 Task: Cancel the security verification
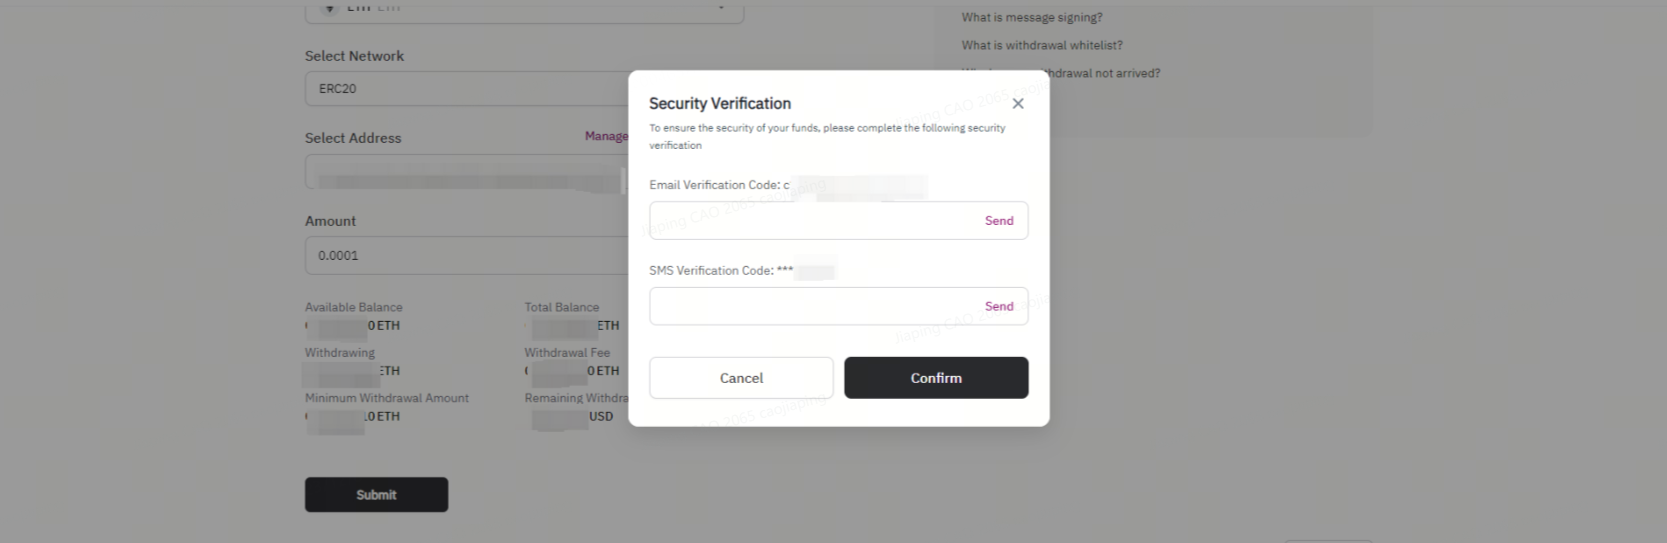[x=741, y=378]
